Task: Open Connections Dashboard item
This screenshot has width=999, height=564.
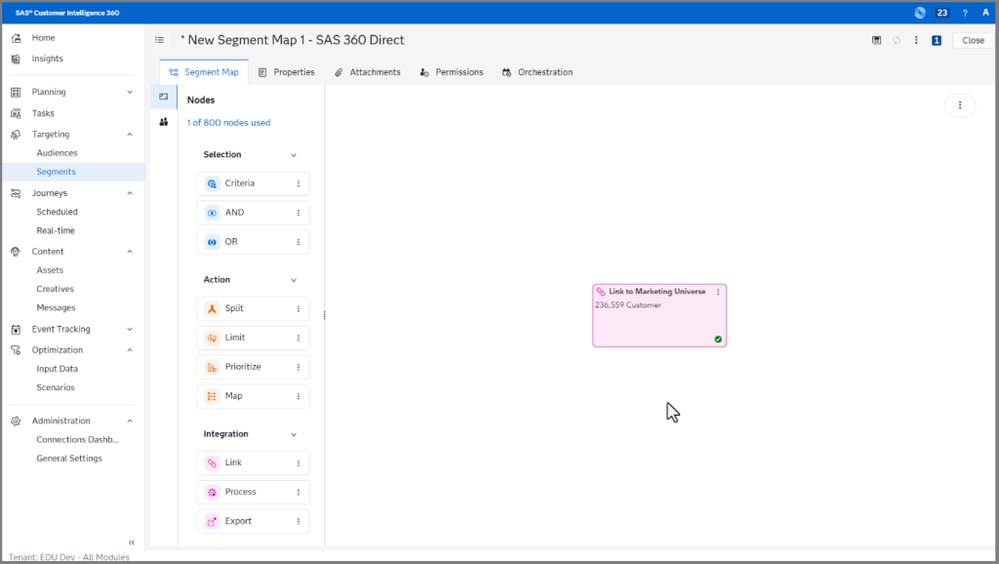Action: (77, 440)
